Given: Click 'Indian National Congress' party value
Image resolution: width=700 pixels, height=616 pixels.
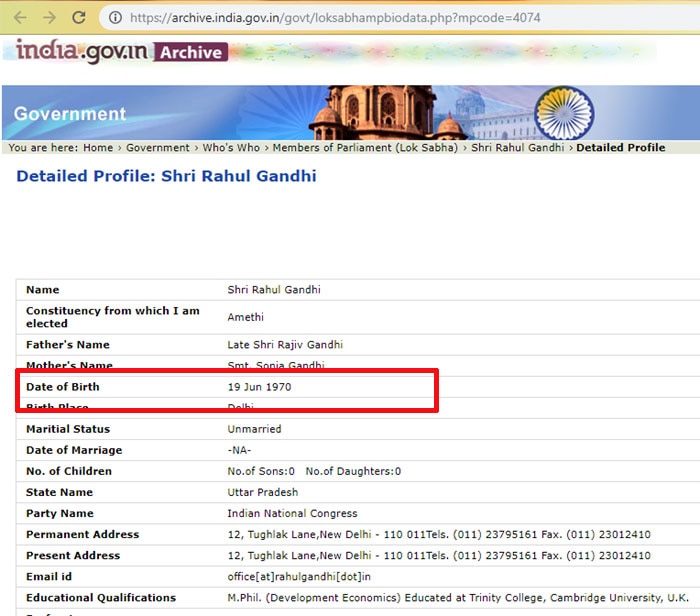Looking at the screenshot, I should [292, 513].
